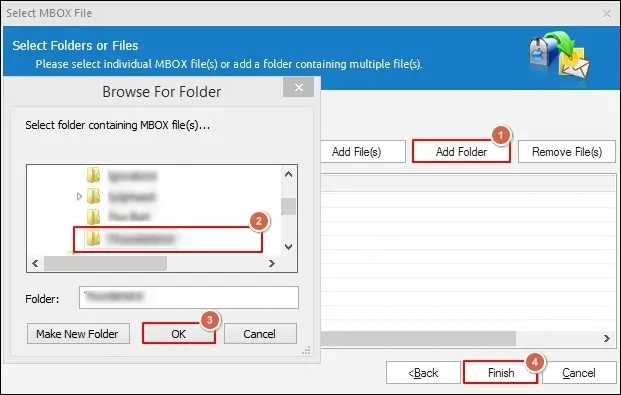Click the Remove File(s) button

click(x=567, y=151)
